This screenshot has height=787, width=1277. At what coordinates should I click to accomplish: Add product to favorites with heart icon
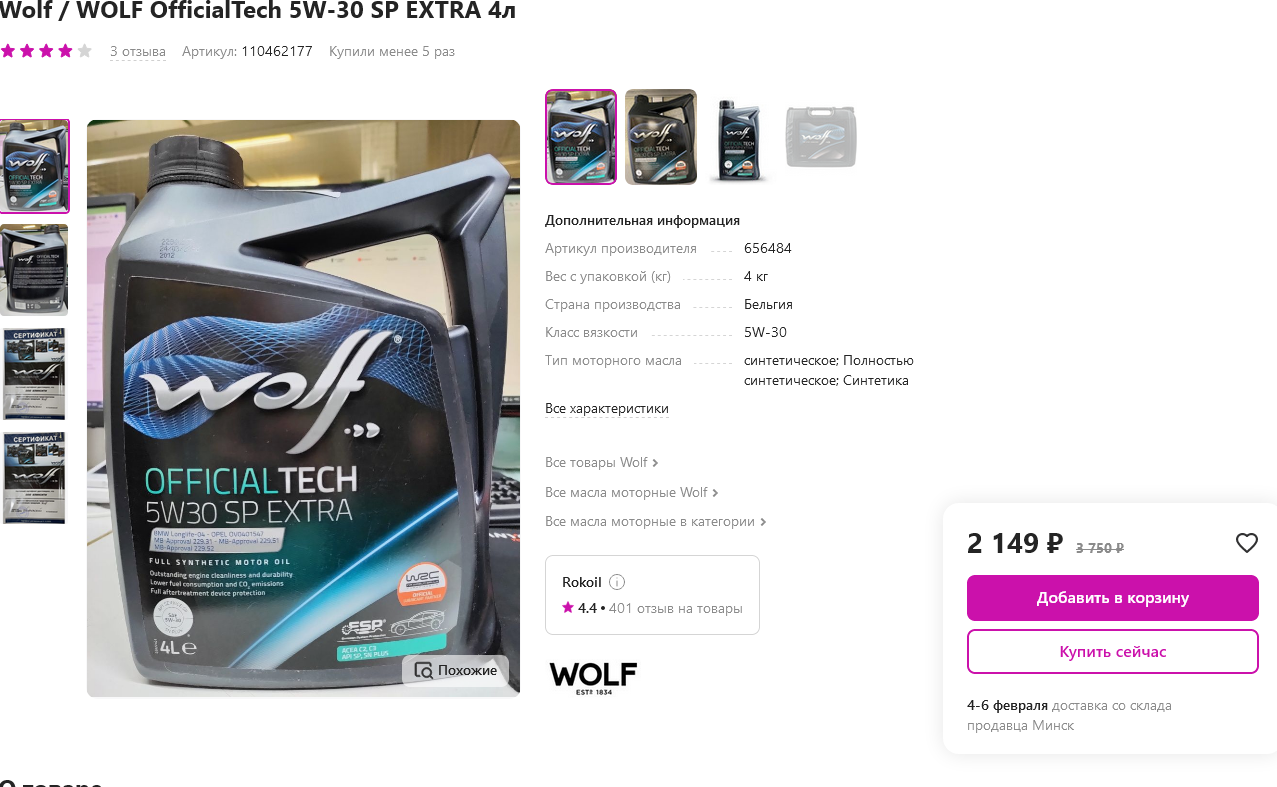(x=1246, y=543)
